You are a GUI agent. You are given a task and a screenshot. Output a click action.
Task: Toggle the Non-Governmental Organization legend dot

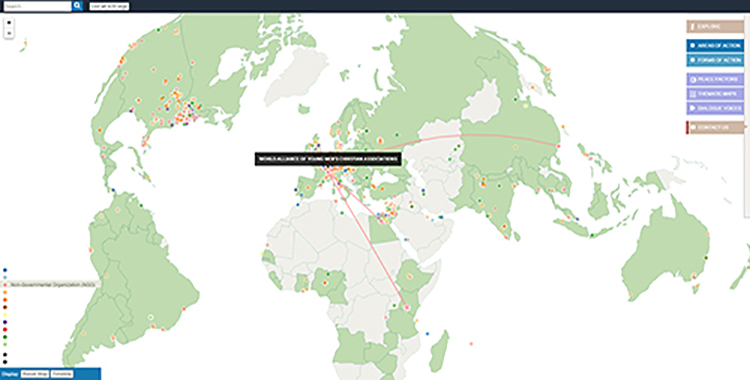pos(5,284)
